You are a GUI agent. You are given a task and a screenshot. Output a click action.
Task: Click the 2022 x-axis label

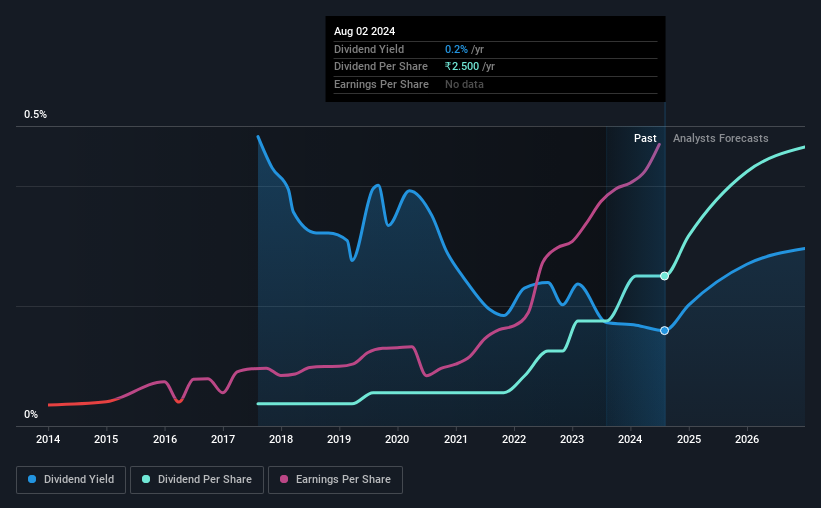click(x=514, y=439)
